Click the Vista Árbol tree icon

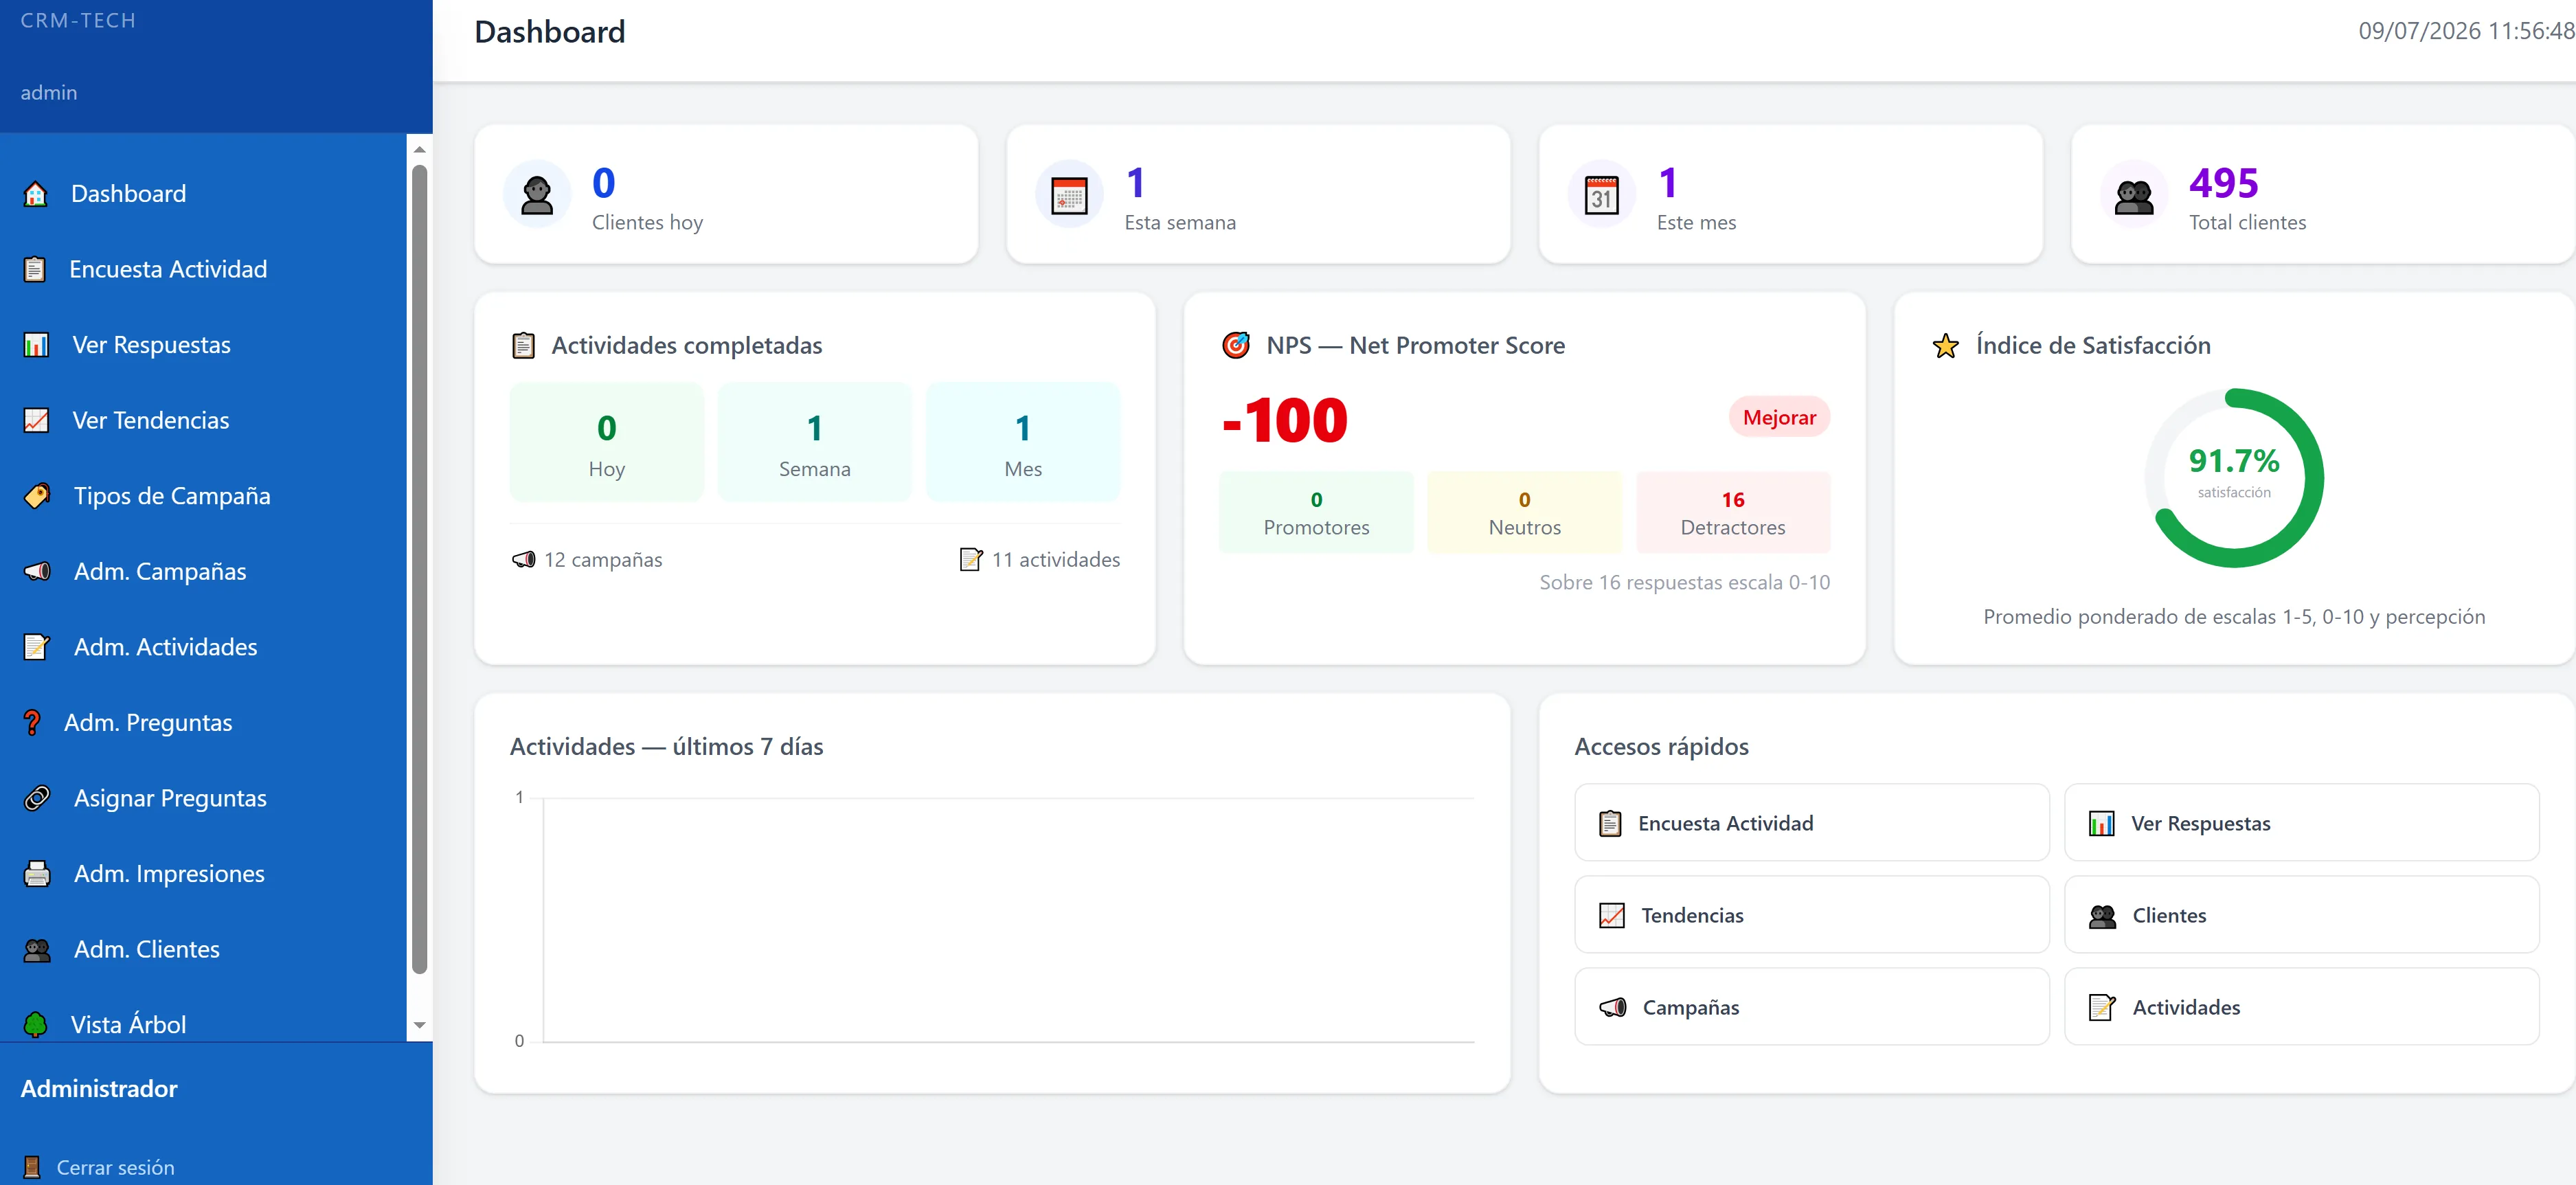tap(35, 1024)
